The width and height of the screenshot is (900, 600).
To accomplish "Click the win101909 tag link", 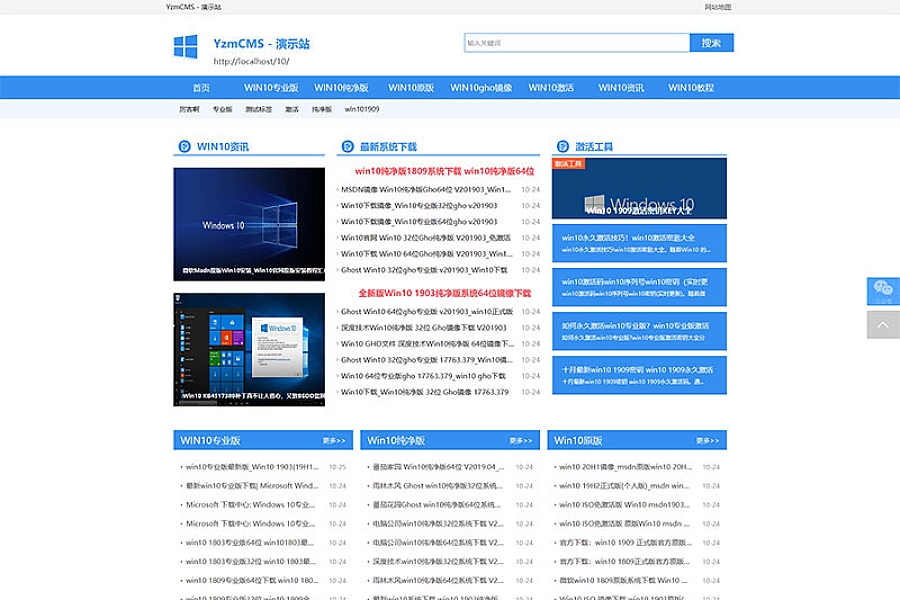I will pos(362,109).
